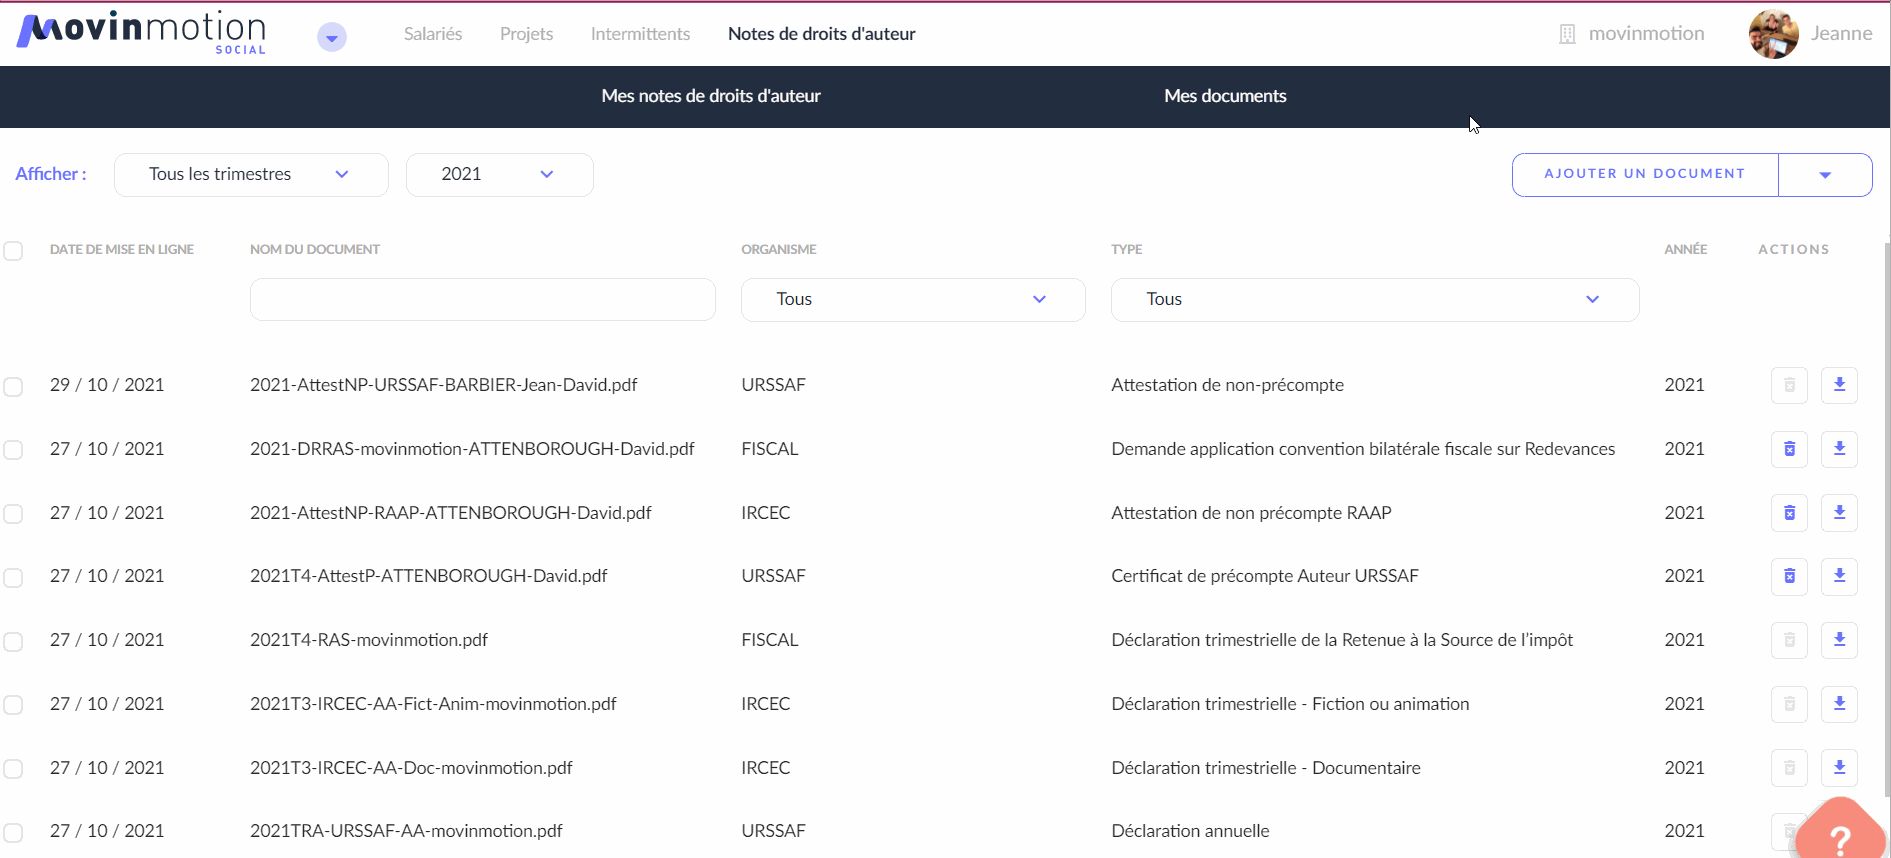Click the 29 / 10 / 2021 date cell
The height and width of the screenshot is (858, 1891).
point(107,385)
